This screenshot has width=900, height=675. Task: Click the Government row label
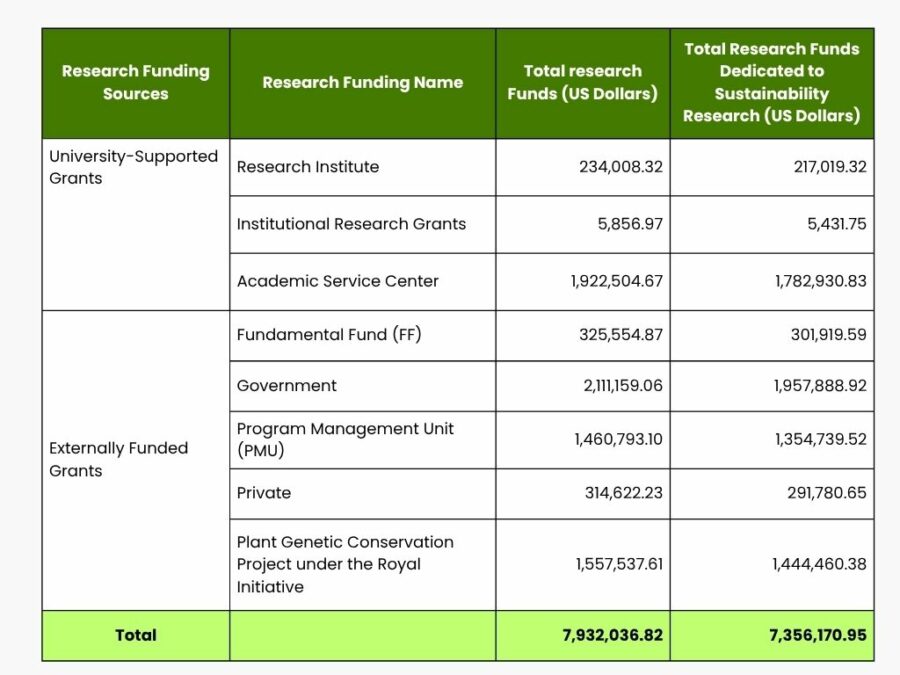coord(287,386)
